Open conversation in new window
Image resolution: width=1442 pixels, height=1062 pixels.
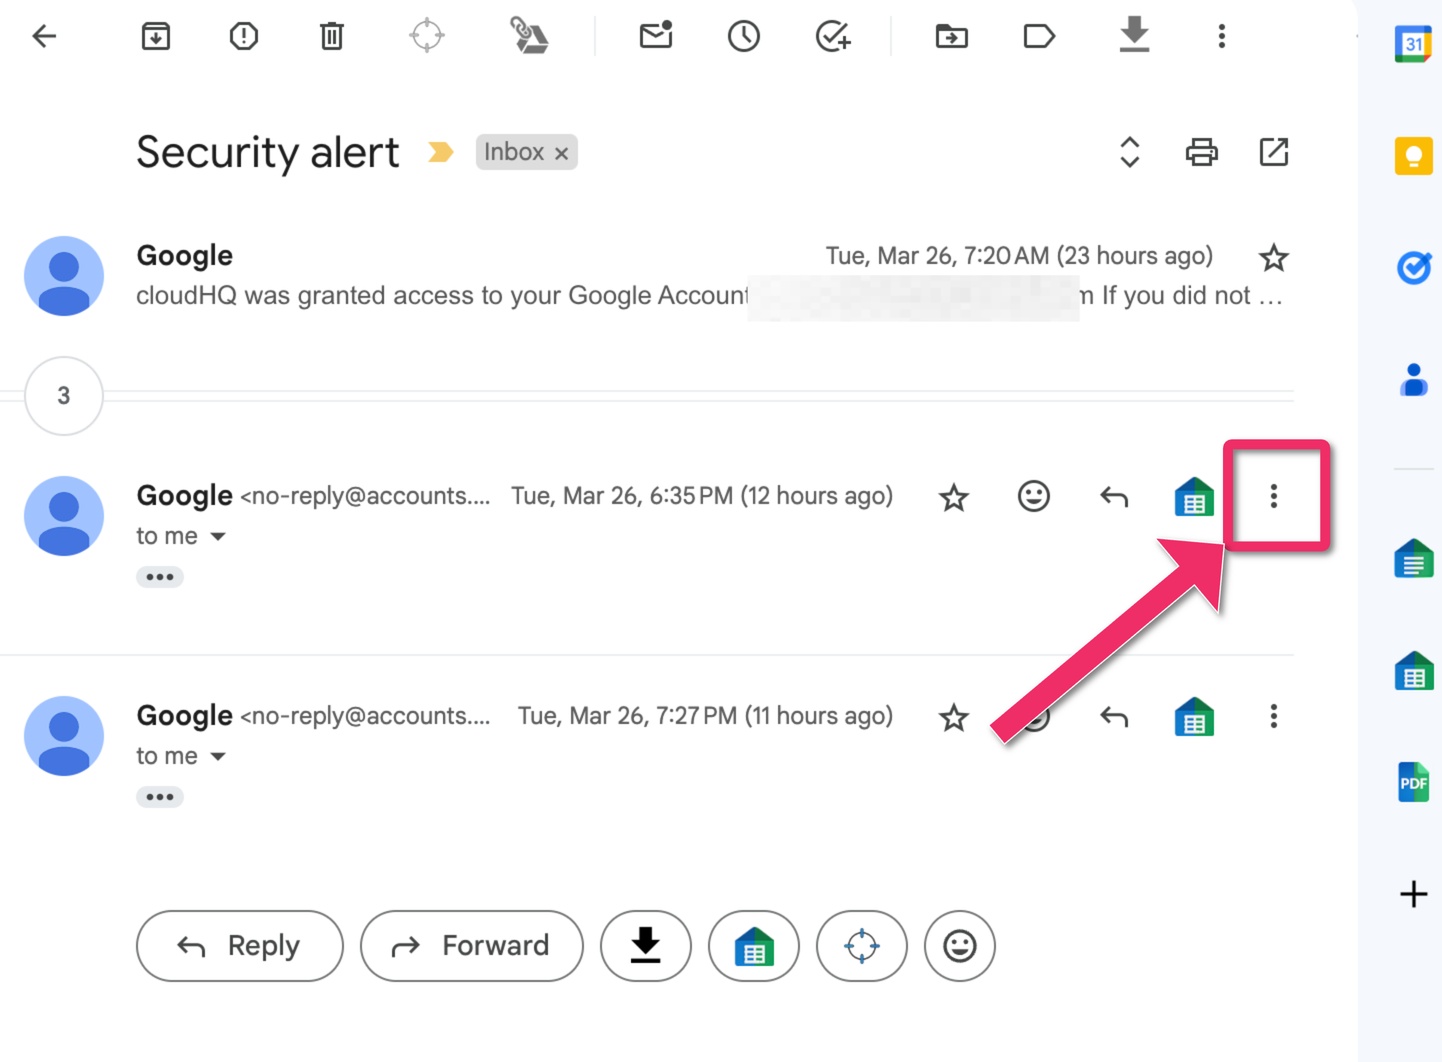point(1274,152)
